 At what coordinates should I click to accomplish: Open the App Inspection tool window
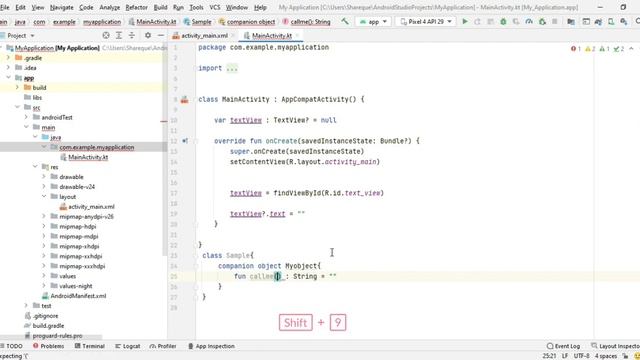point(211,346)
